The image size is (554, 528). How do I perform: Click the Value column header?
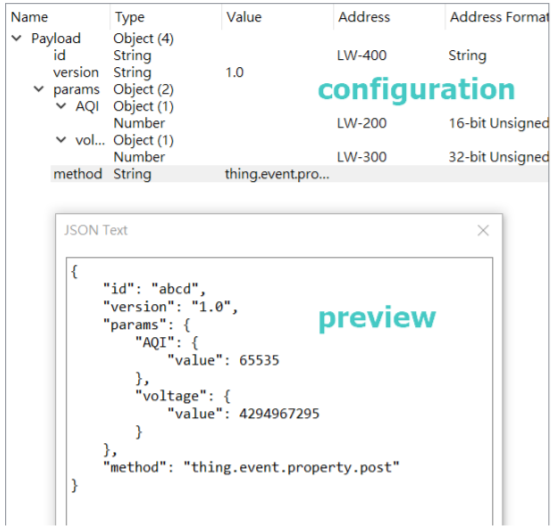pos(277,17)
